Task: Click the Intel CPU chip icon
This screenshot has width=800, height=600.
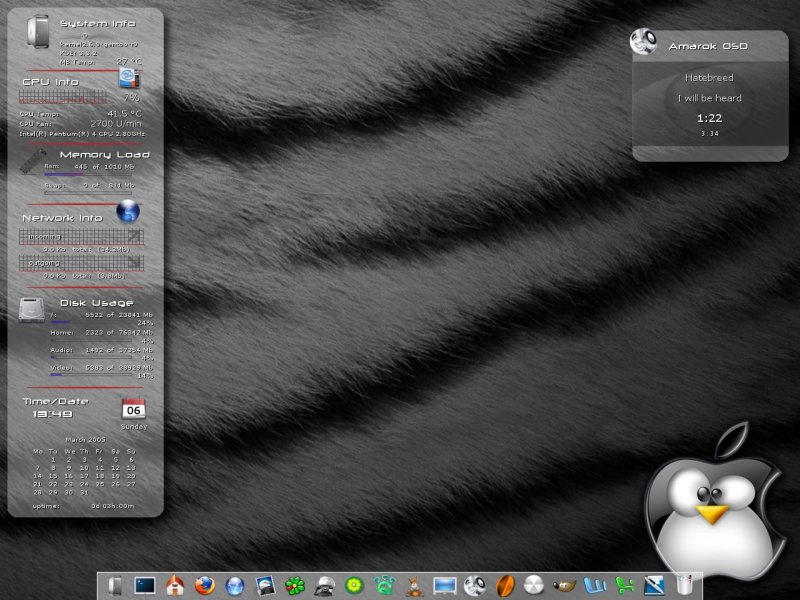Action: (129, 78)
